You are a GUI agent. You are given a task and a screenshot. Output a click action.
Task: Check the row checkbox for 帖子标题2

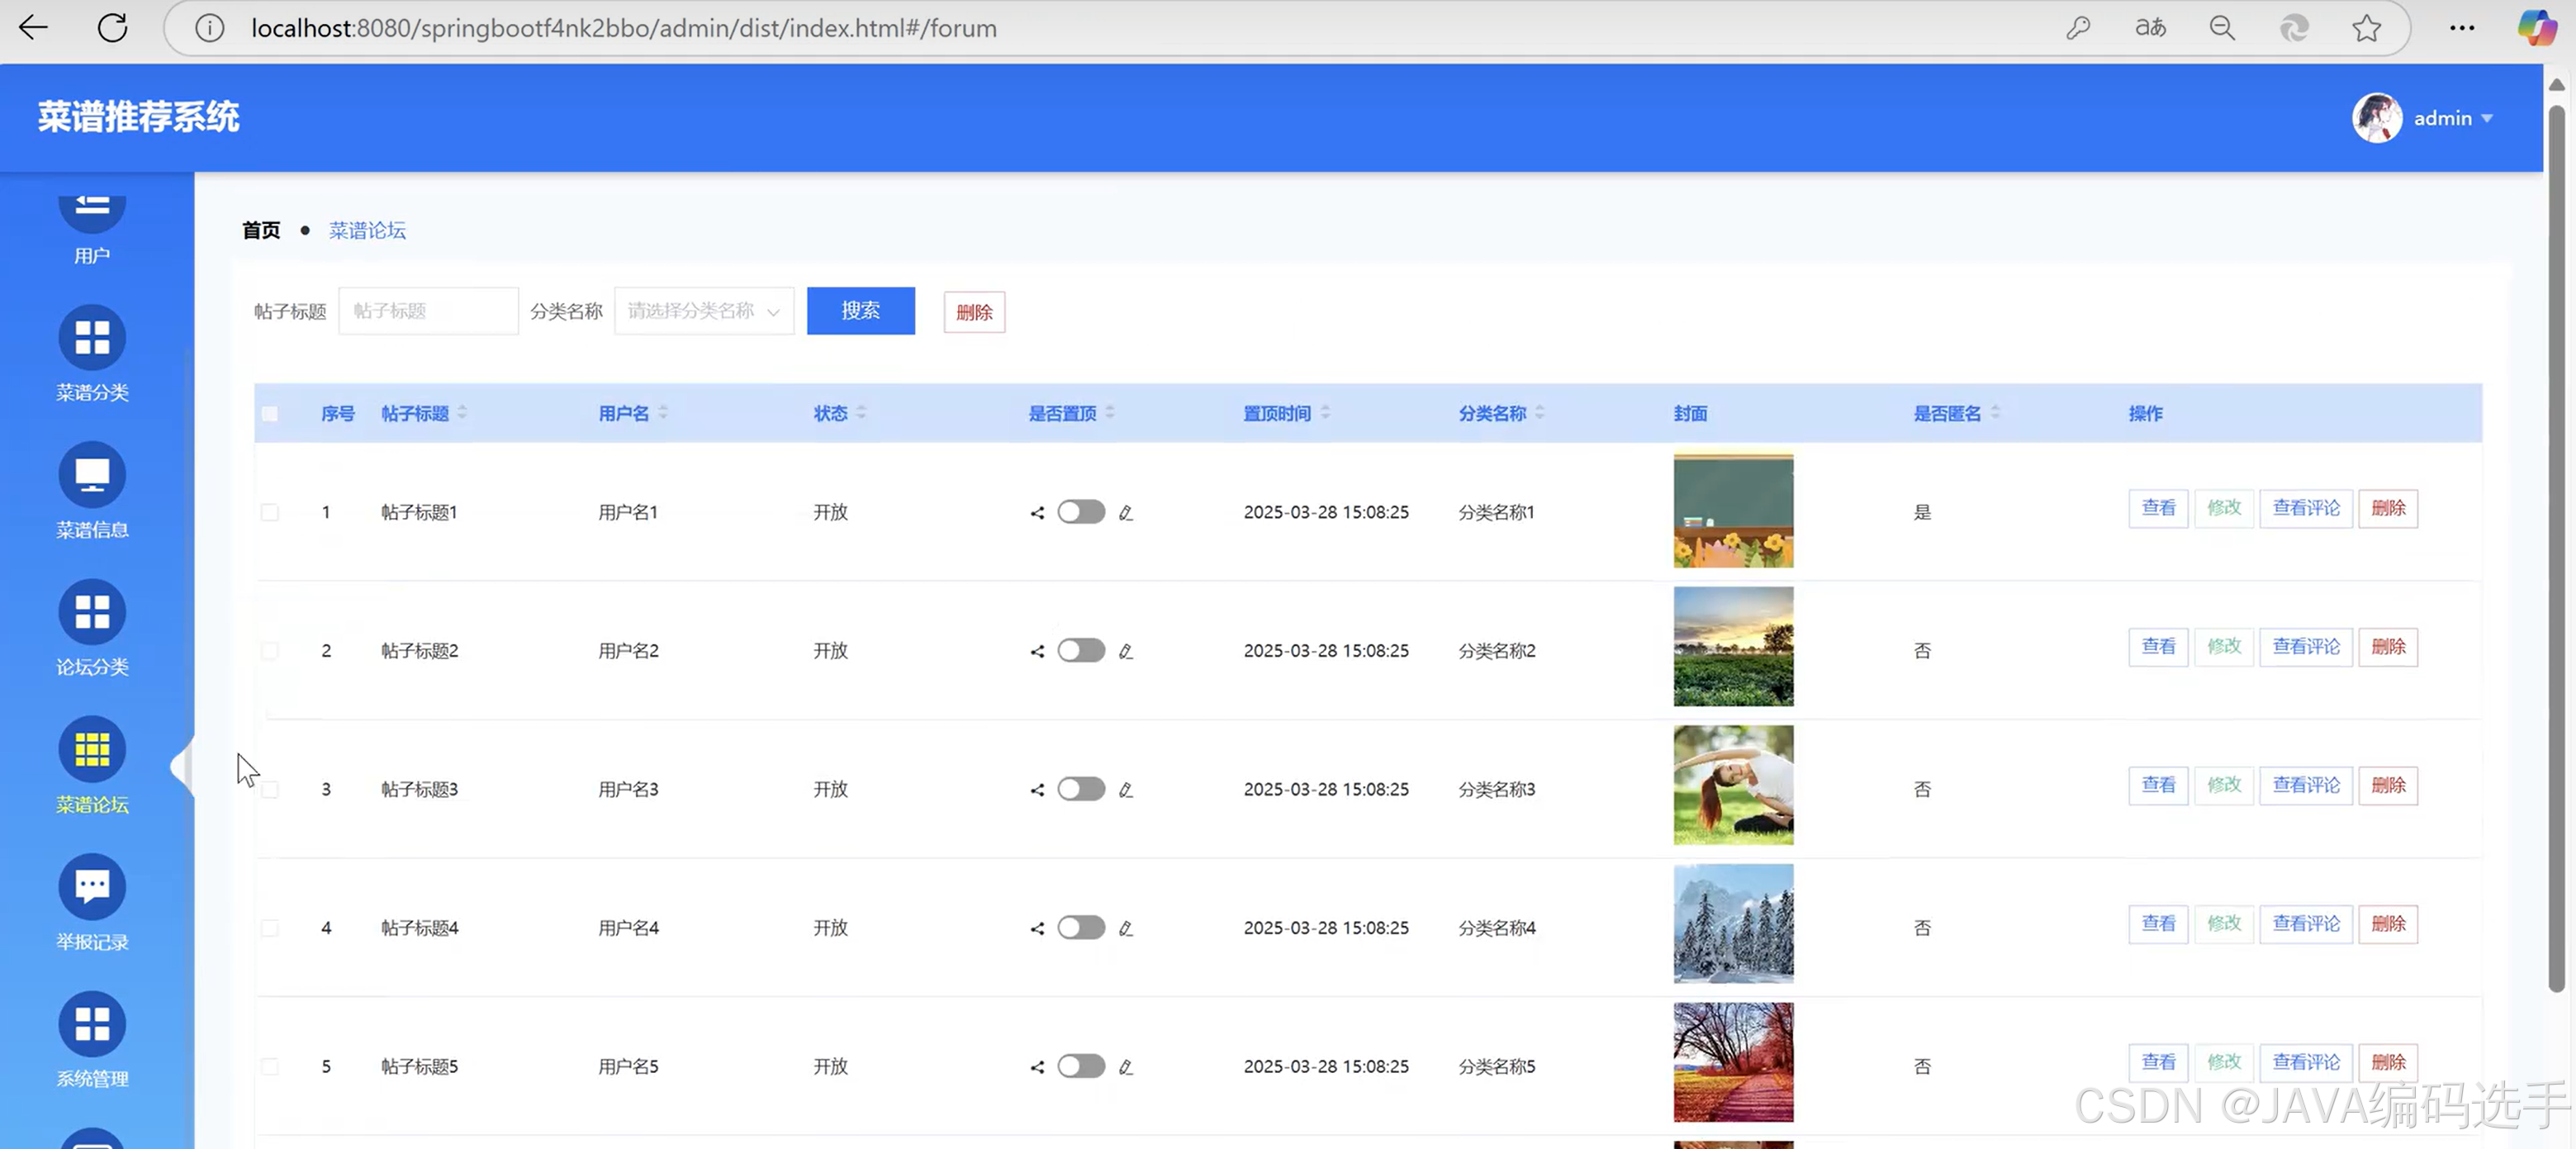point(269,651)
